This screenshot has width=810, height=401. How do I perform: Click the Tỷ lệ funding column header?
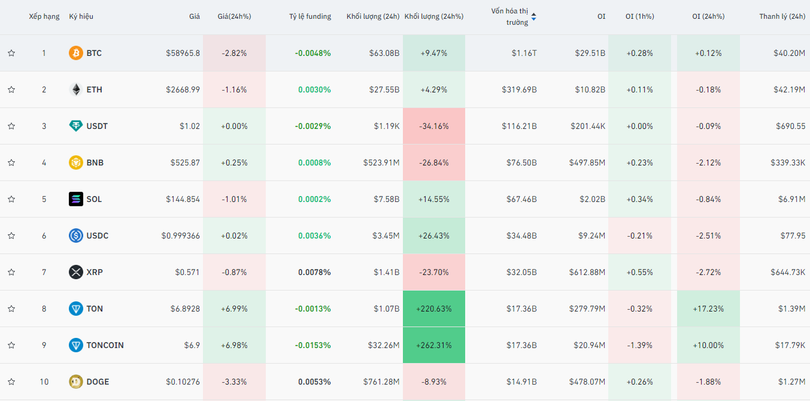pyautogui.click(x=309, y=17)
